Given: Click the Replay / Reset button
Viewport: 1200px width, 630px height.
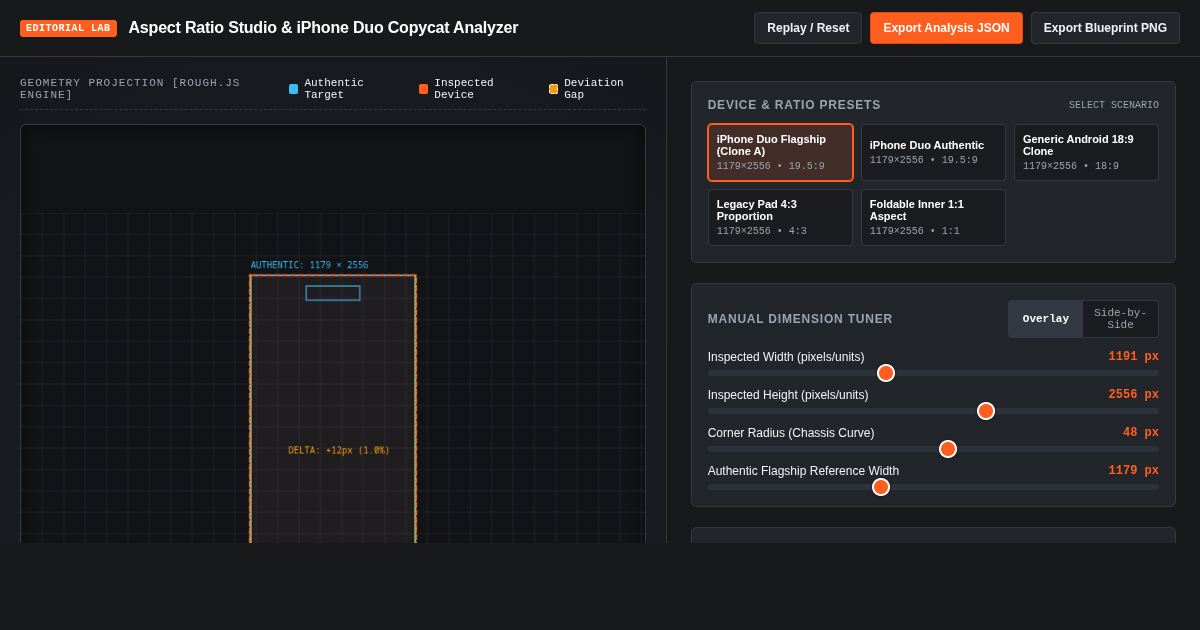Looking at the screenshot, I should point(808,28).
